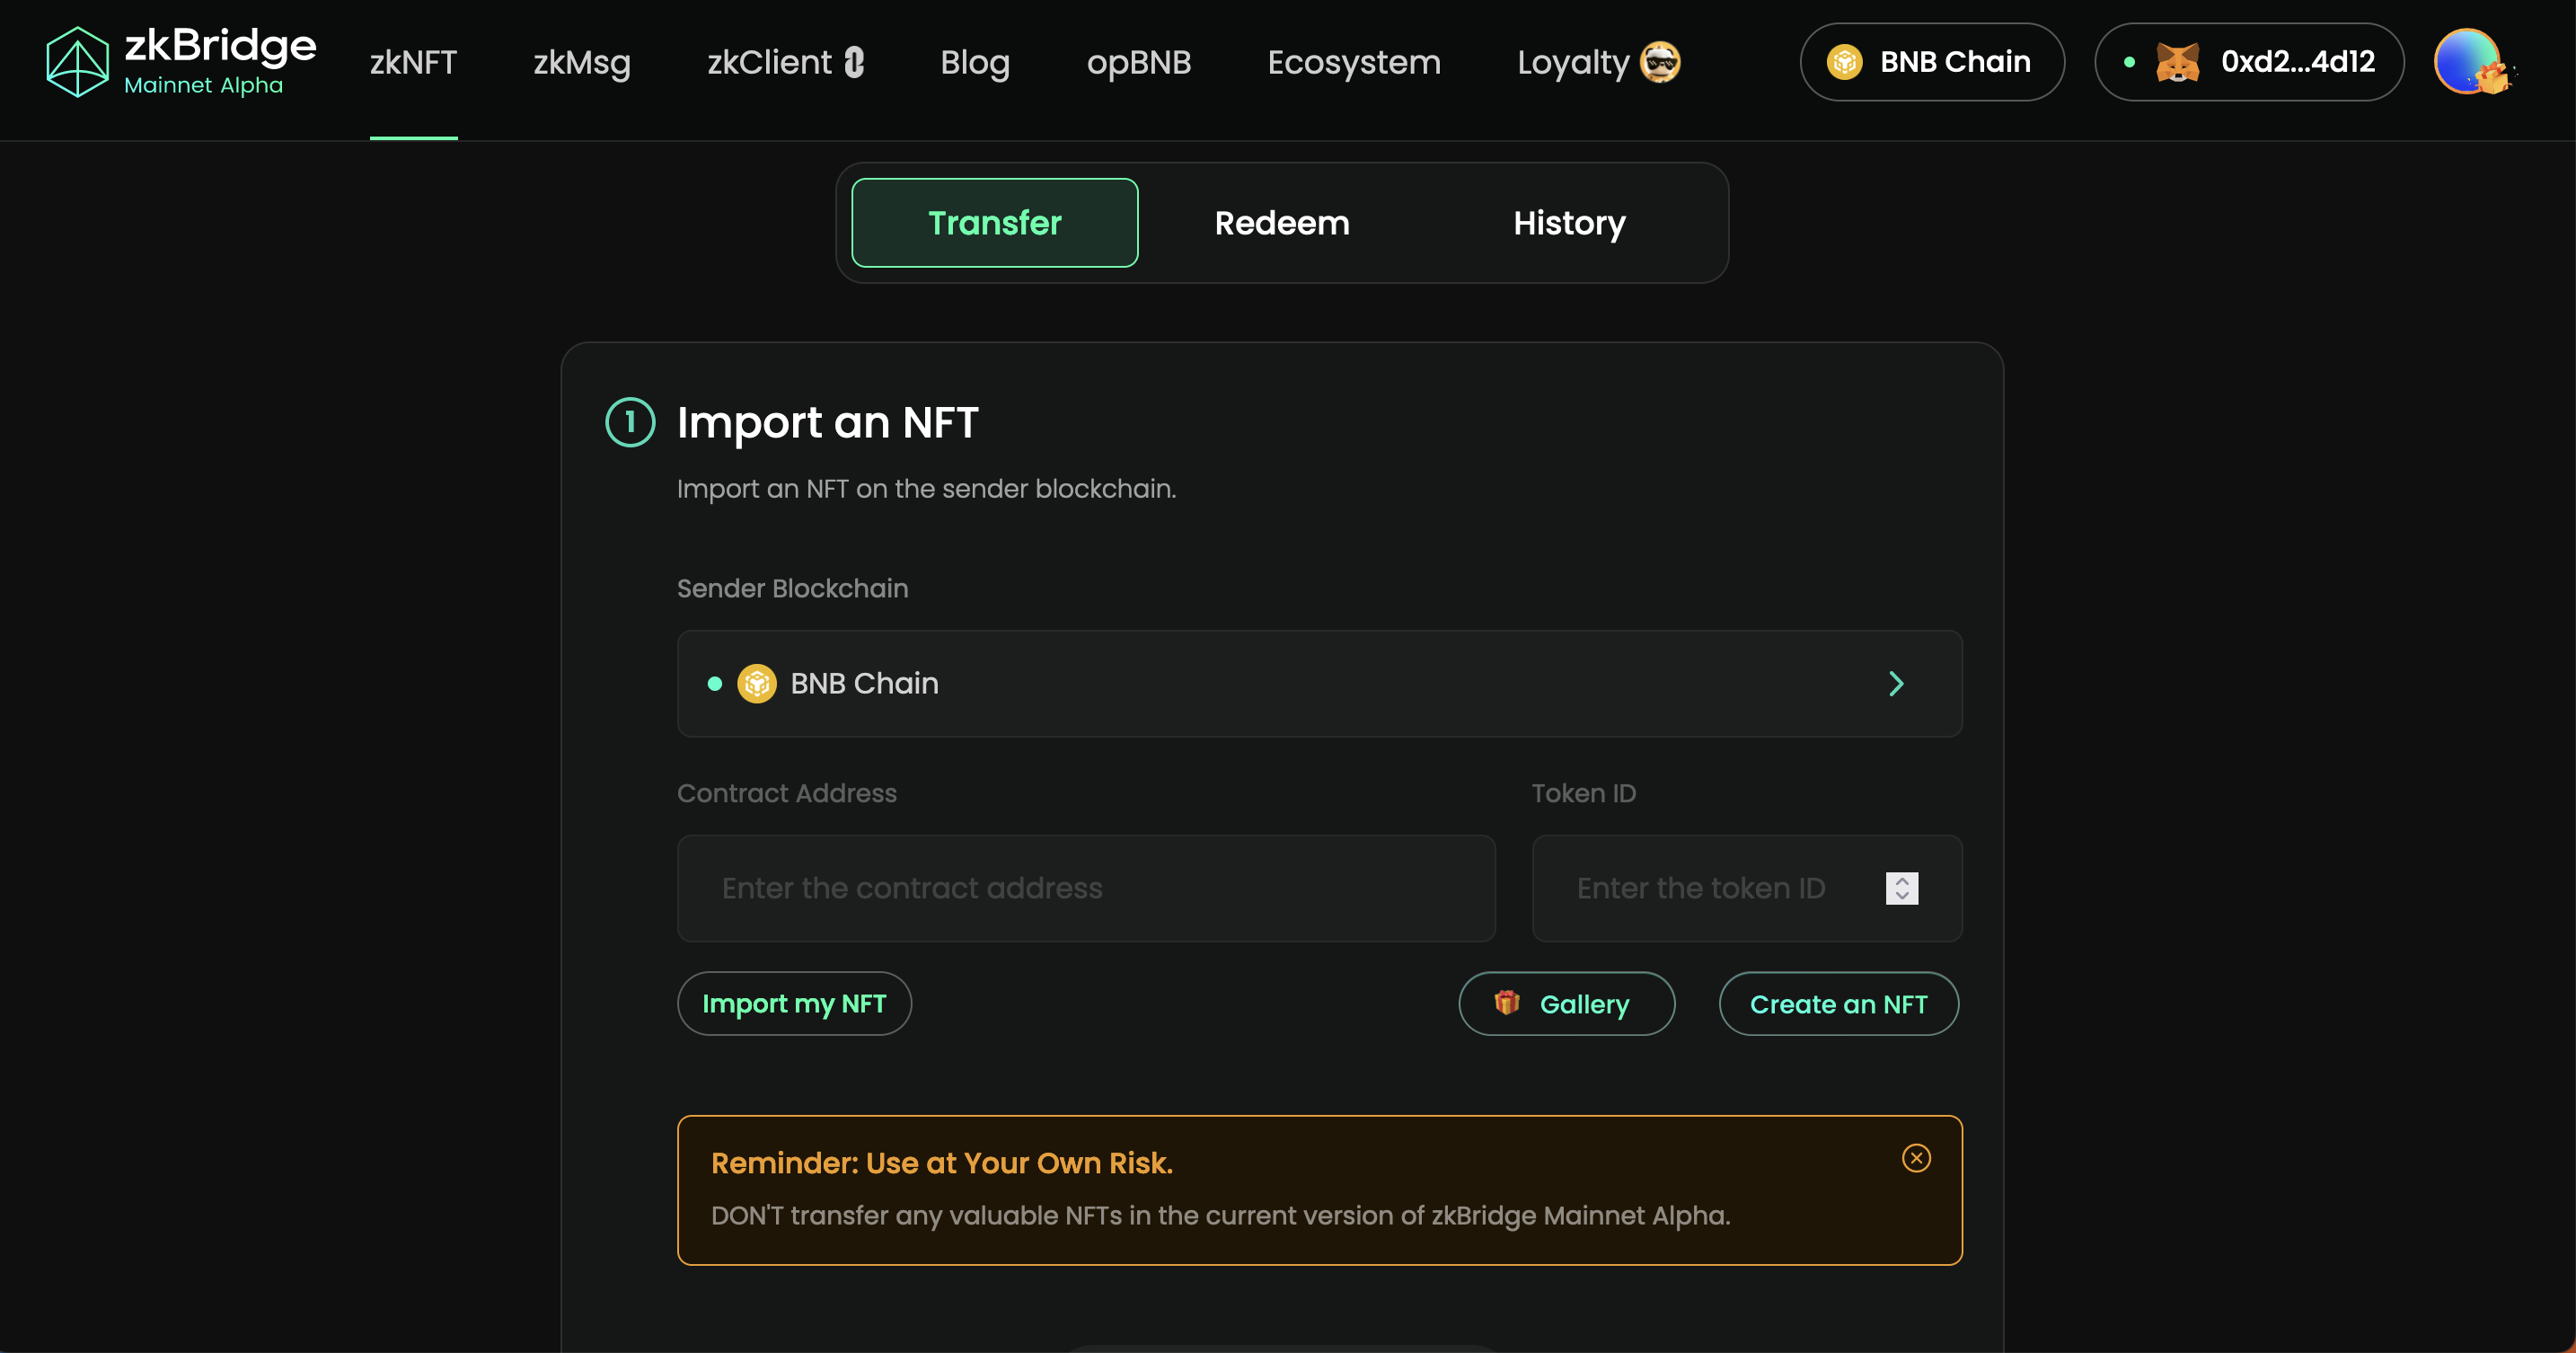Click the BNB coin icon in header
Viewport: 2576px width, 1353px height.
click(x=1844, y=62)
